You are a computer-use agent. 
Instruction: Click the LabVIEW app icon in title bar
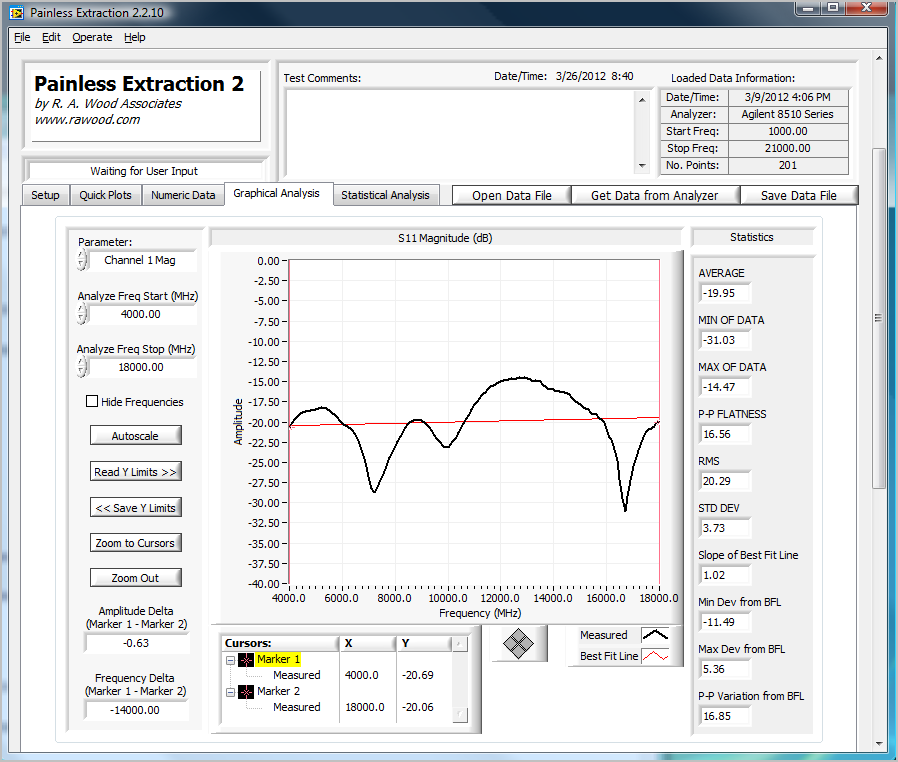pos(16,13)
